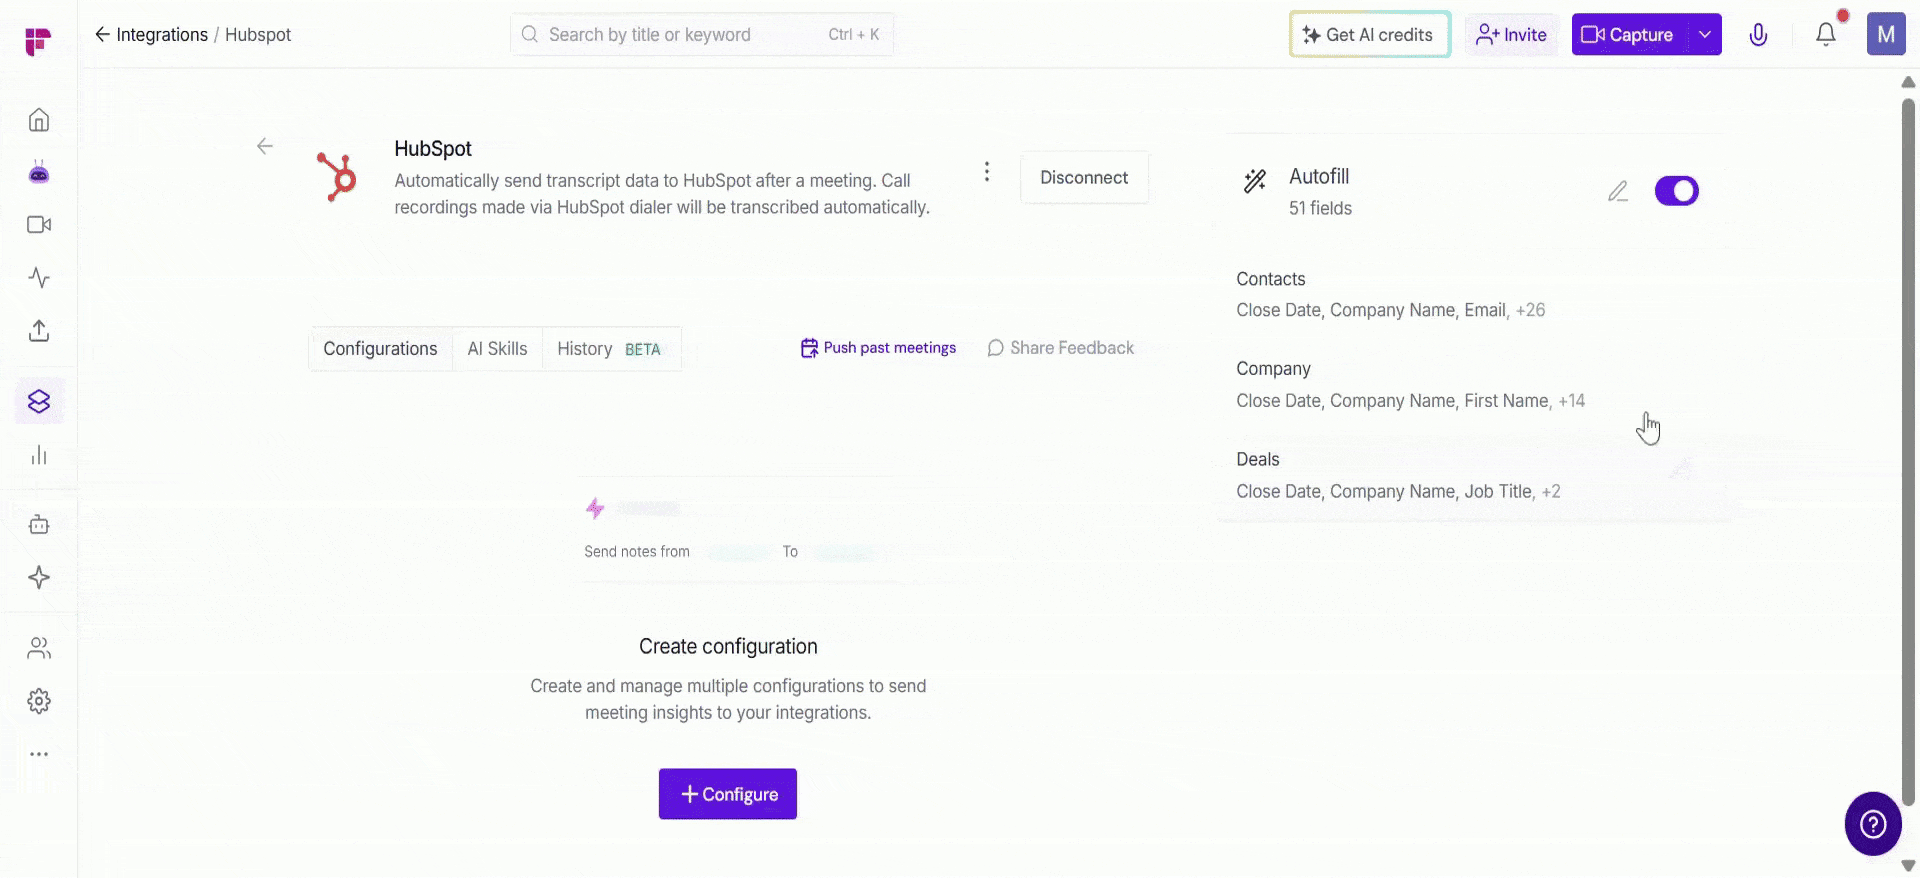Click the HubSpot sprocket logo

pos(337,176)
